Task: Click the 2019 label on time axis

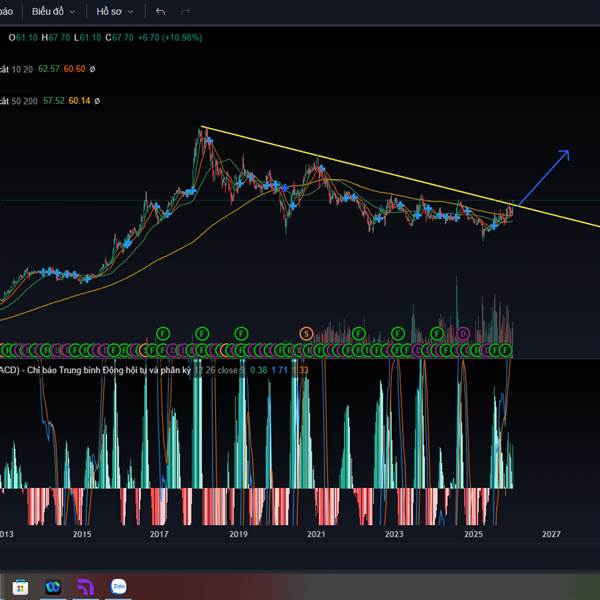Action: [238, 534]
